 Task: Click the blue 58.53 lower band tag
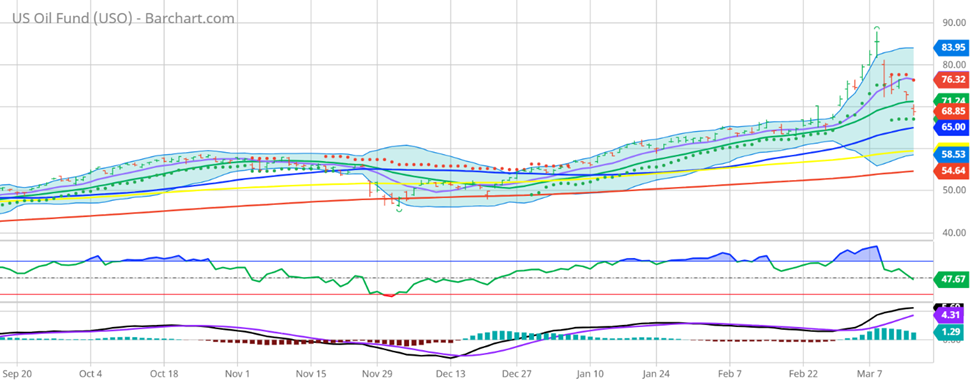click(x=951, y=153)
